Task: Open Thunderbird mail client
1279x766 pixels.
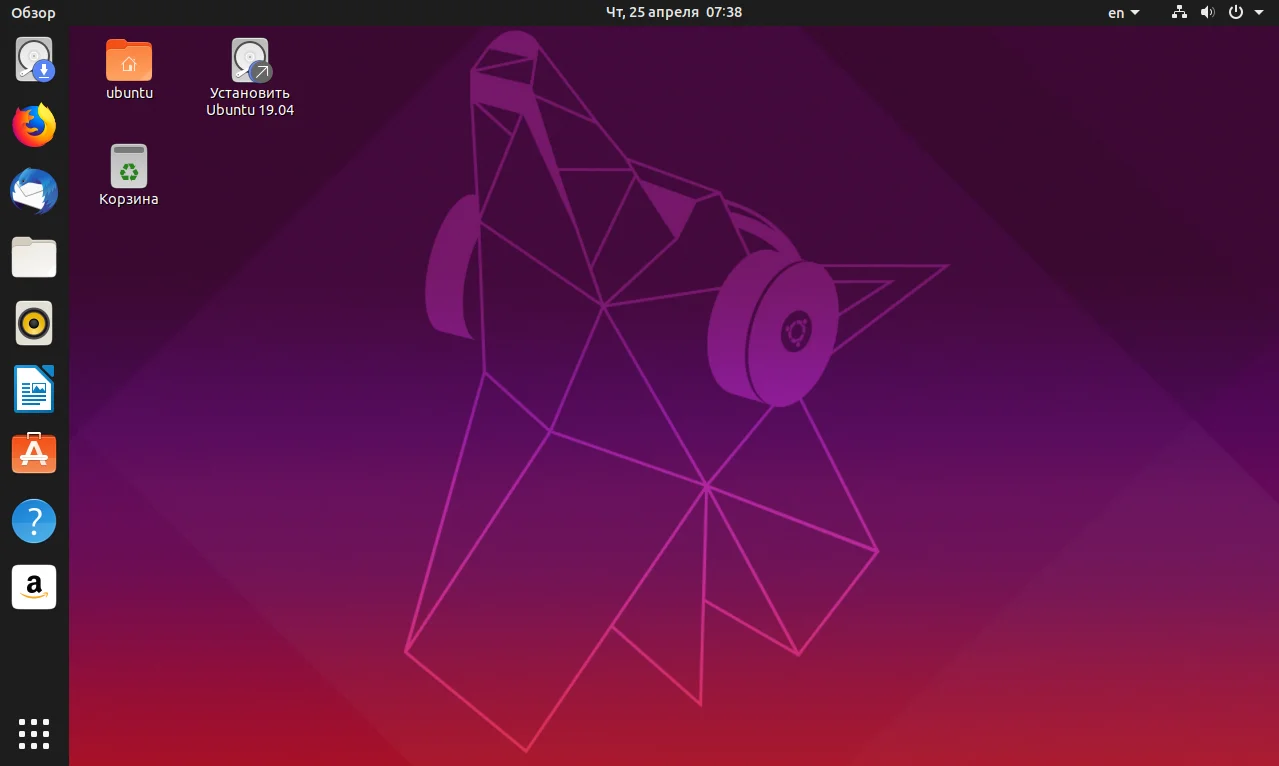Action: coord(34,192)
